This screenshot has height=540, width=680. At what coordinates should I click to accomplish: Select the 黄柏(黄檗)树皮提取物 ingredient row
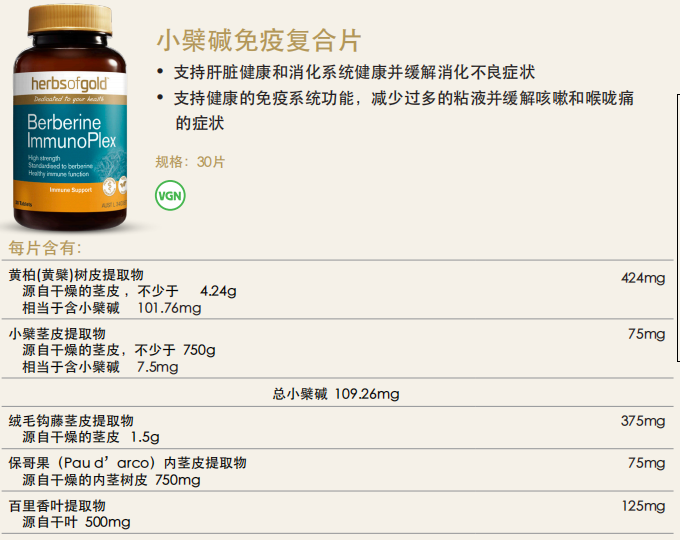click(337, 290)
